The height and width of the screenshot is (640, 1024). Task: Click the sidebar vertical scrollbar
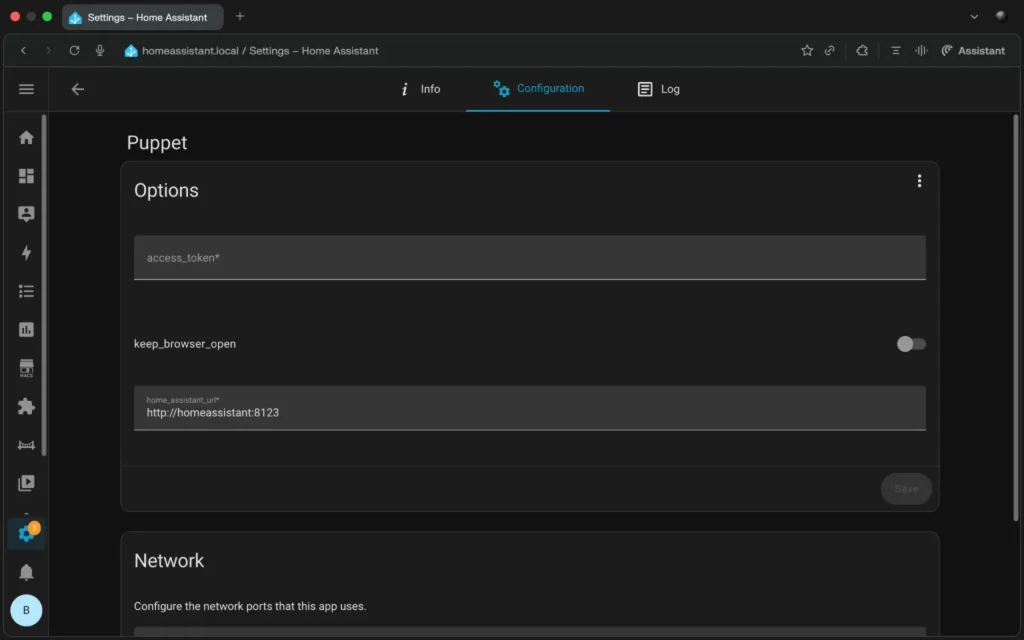(x=44, y=285)
